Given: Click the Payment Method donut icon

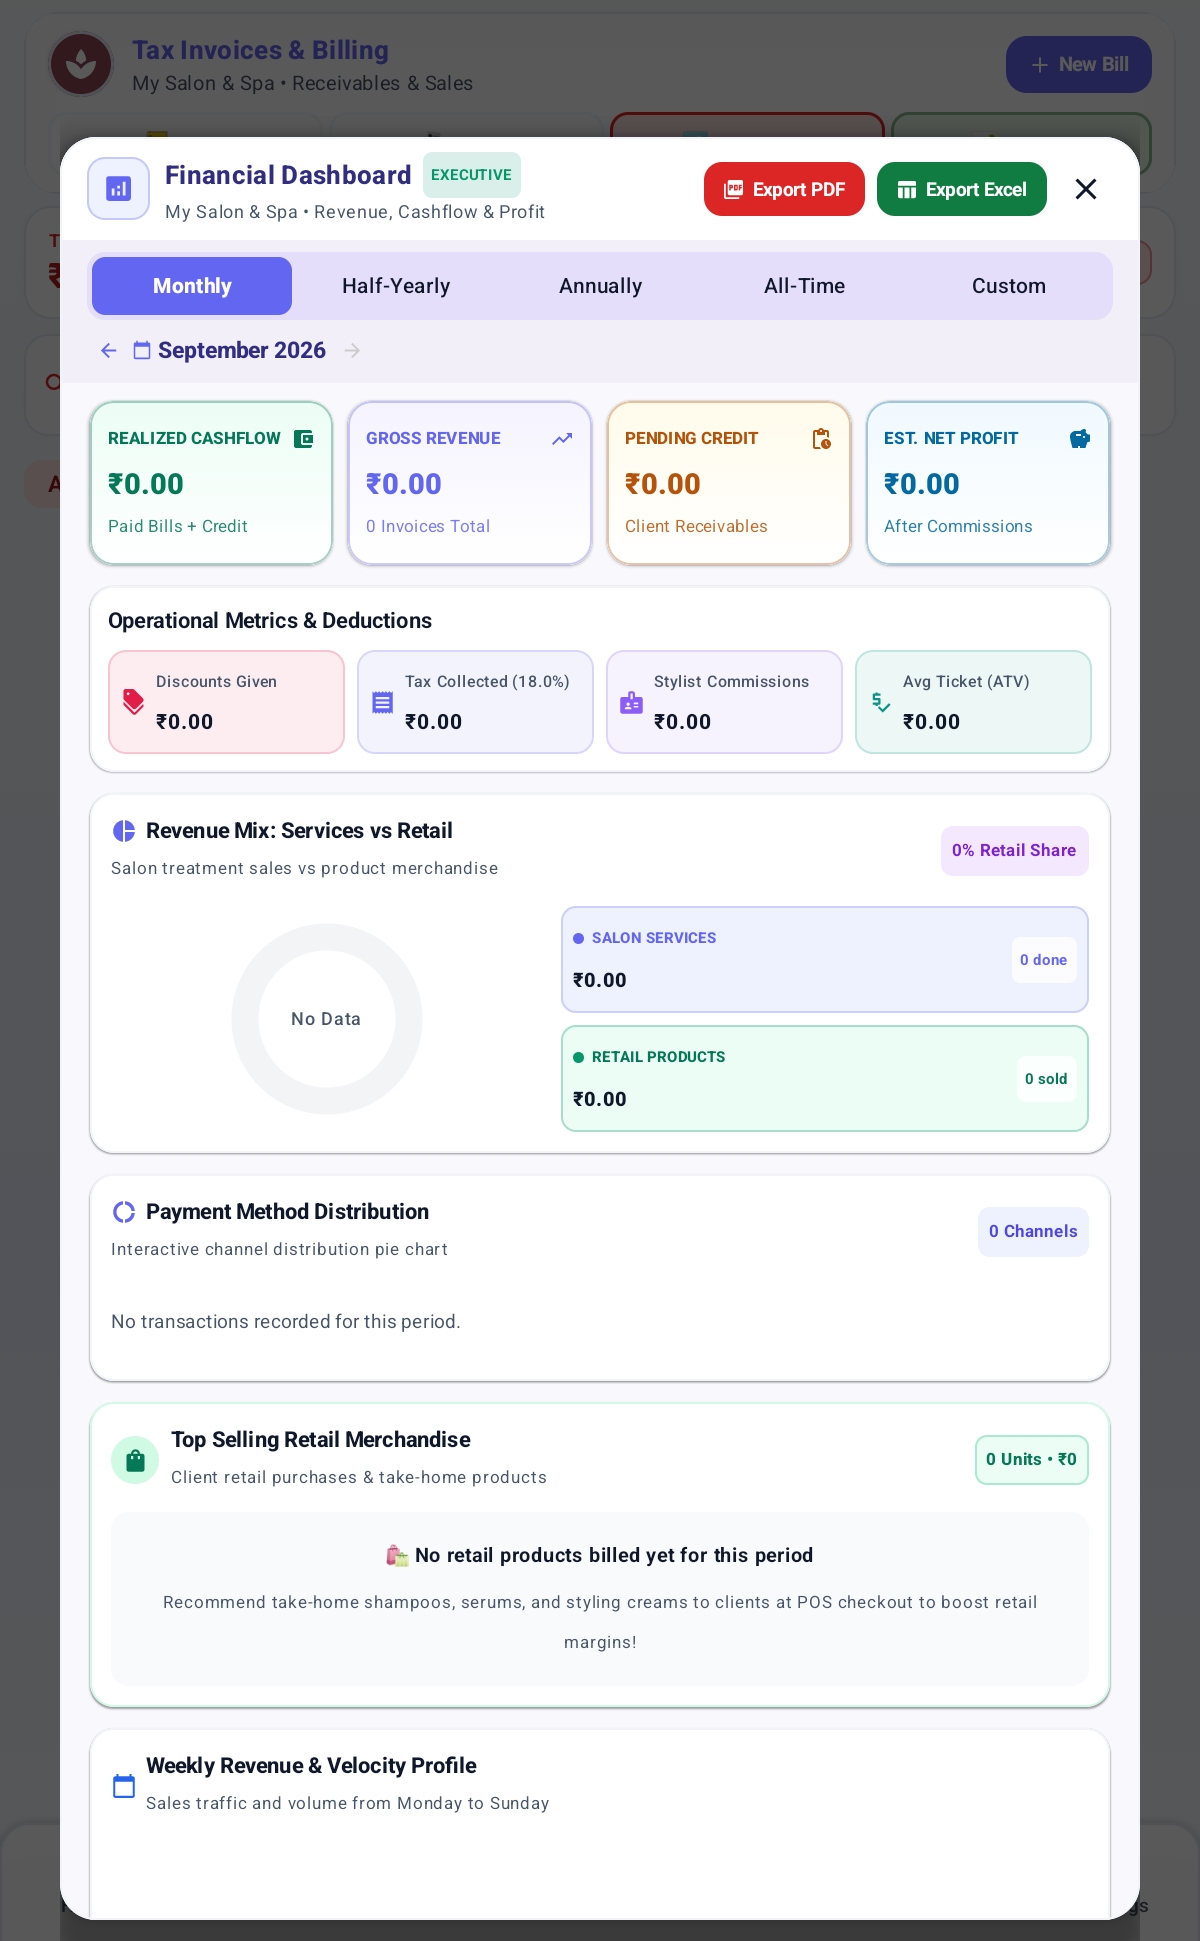Looking at the screenshot, I should click(x=124, y=1212).
